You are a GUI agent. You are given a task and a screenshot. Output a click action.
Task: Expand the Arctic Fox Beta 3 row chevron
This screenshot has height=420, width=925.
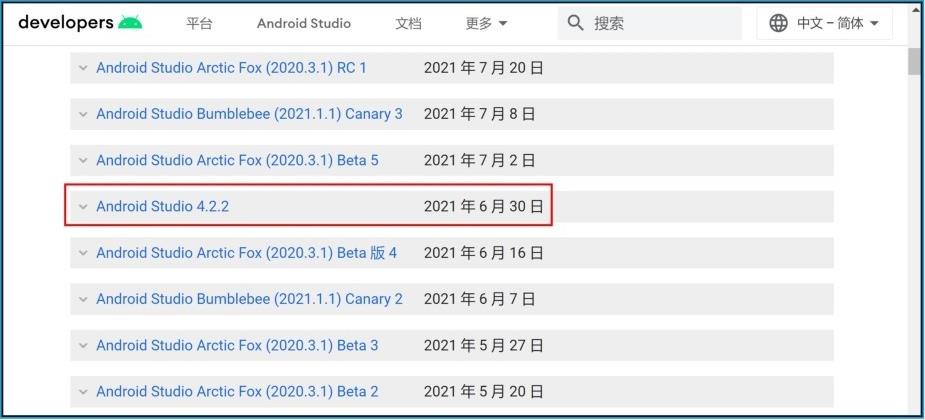coord(83,346)
